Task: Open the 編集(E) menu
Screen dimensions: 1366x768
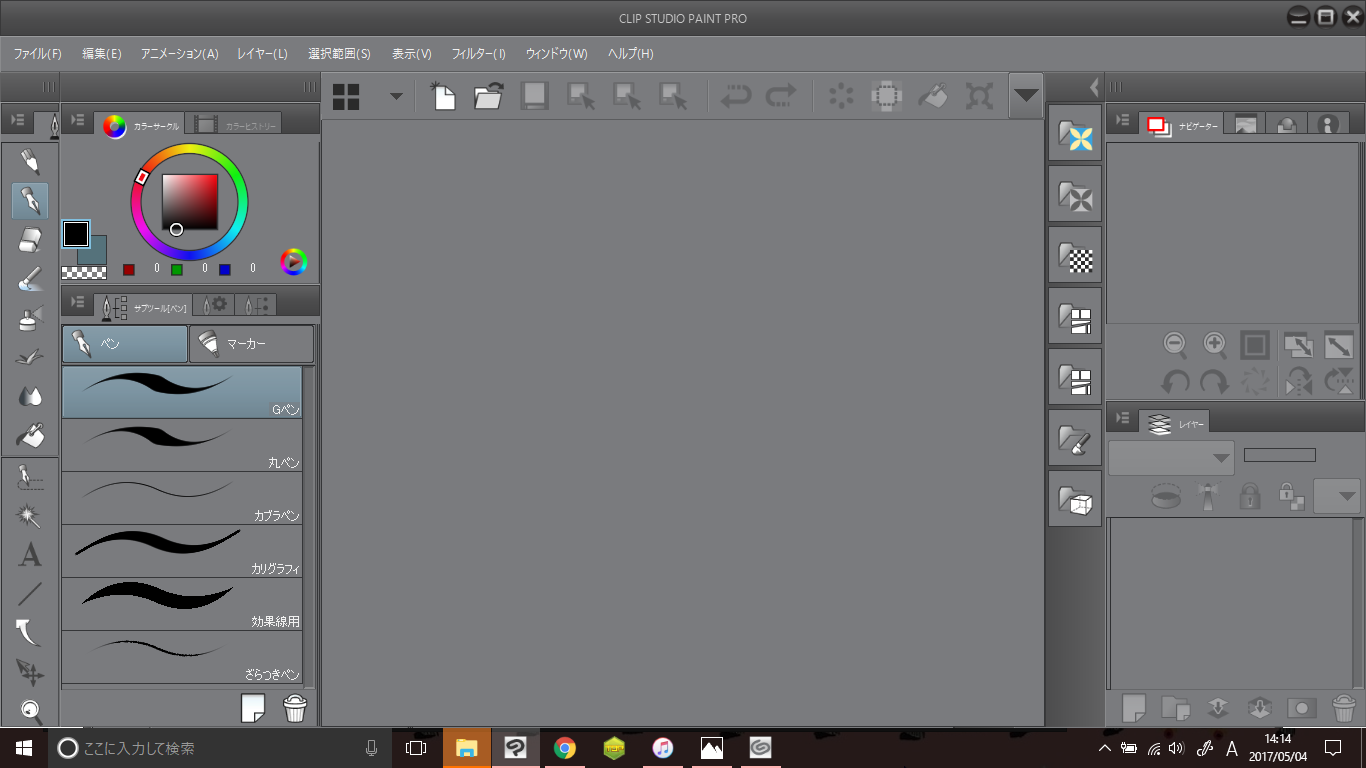Action: click(102, 54)
